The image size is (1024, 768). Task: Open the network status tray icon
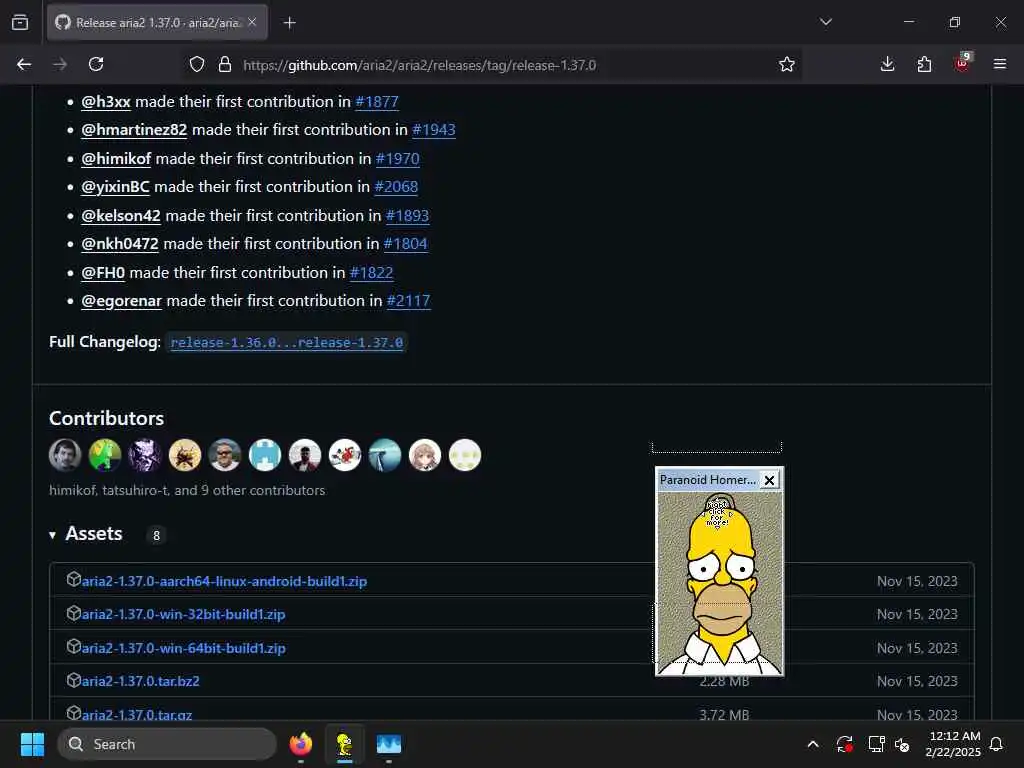pyautogui.click(x=876, y=744)
